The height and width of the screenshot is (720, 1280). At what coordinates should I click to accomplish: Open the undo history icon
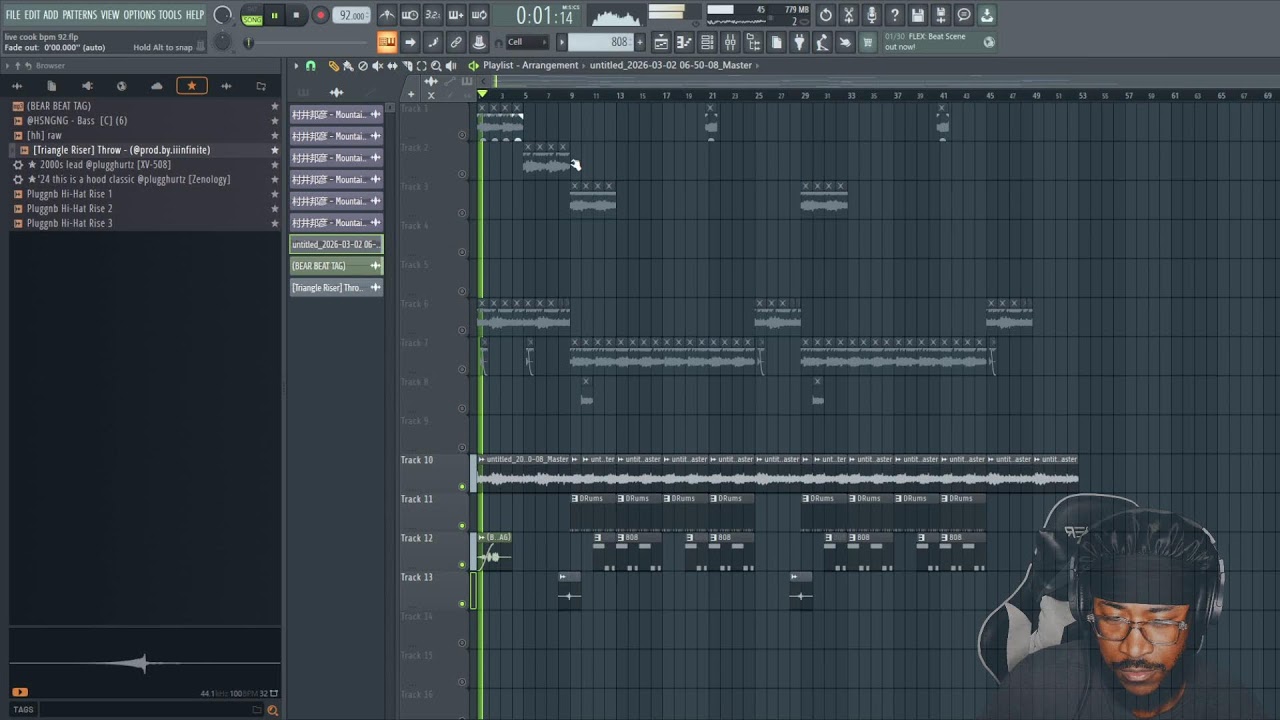click(x=826, y=15)
